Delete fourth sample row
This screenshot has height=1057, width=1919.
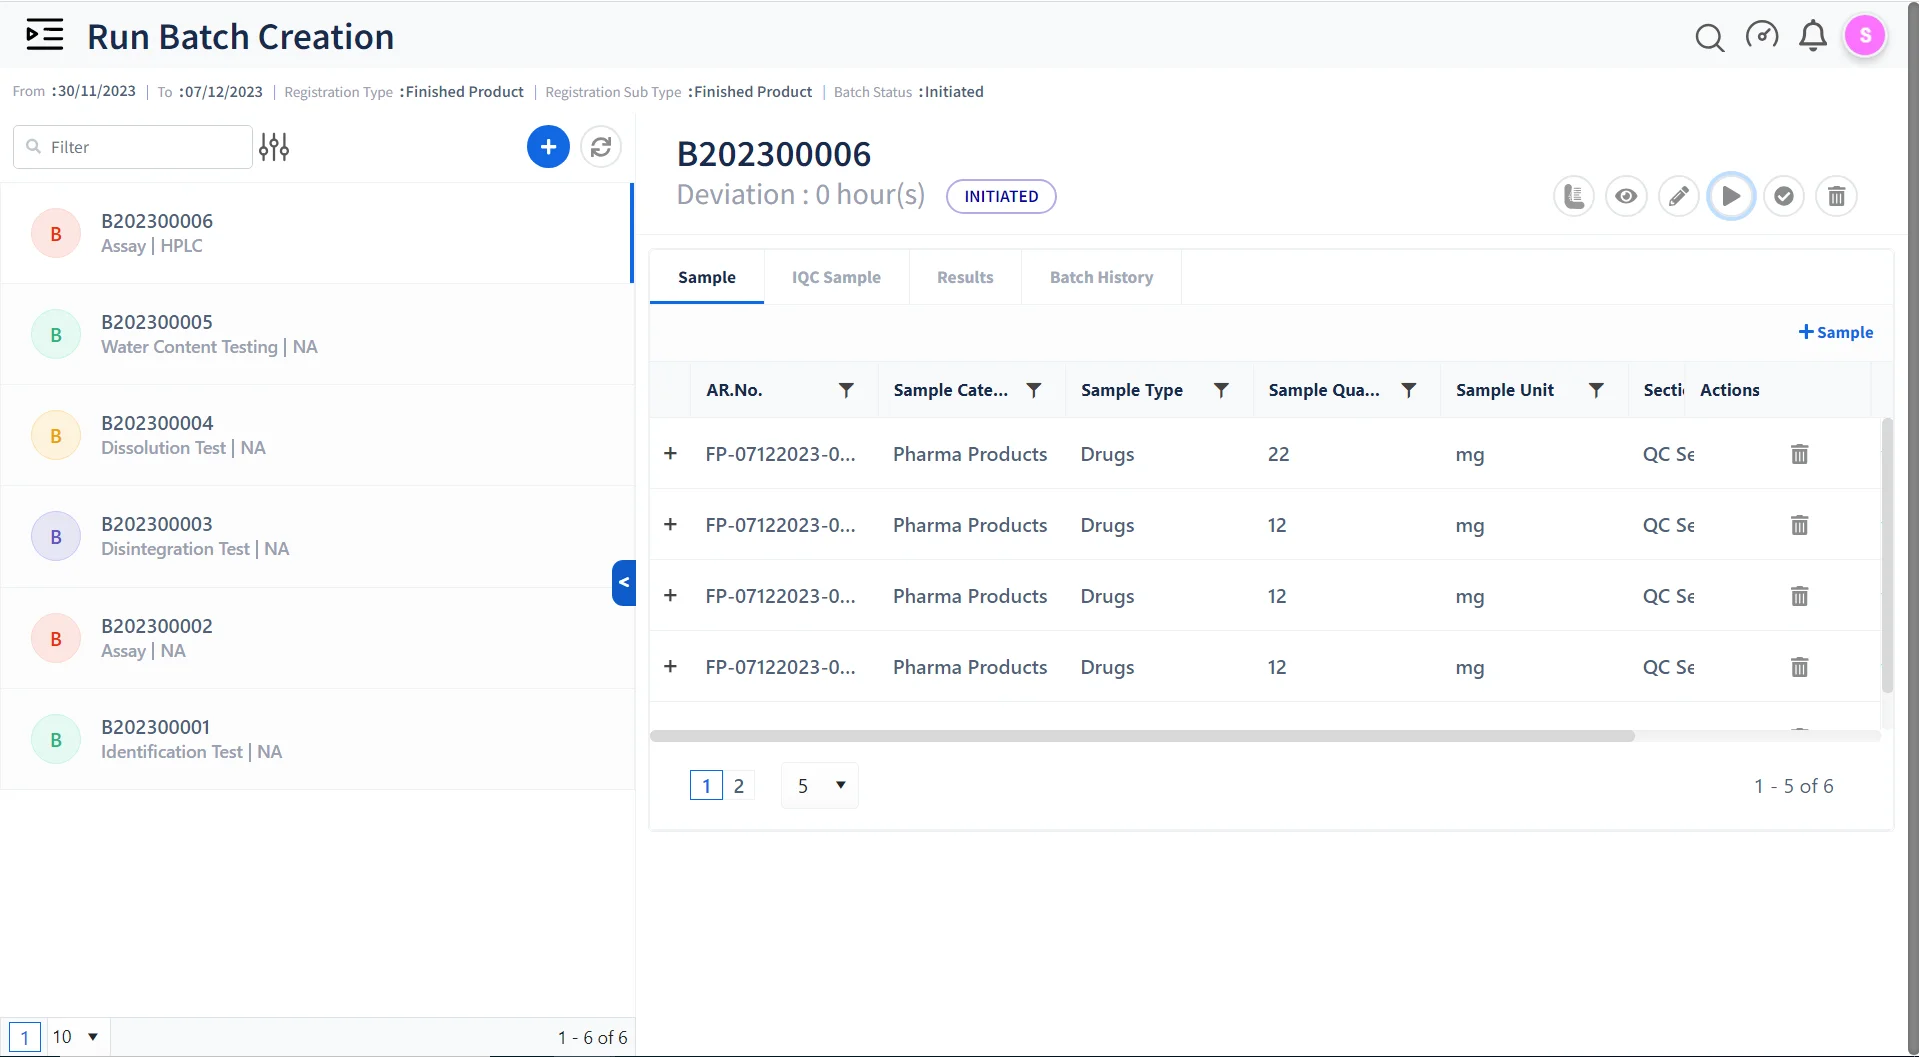pyautogui.click(x=1799, y=667)
